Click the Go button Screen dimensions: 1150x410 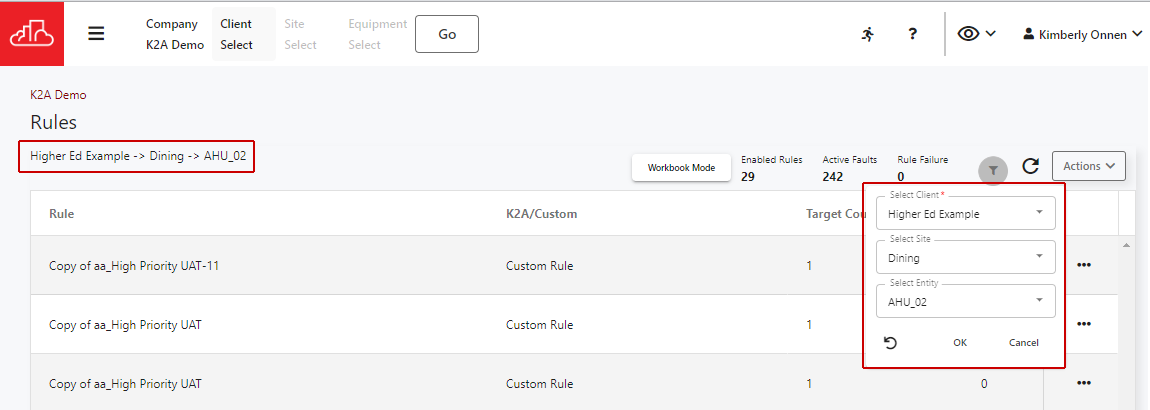(x=447, y=34)
